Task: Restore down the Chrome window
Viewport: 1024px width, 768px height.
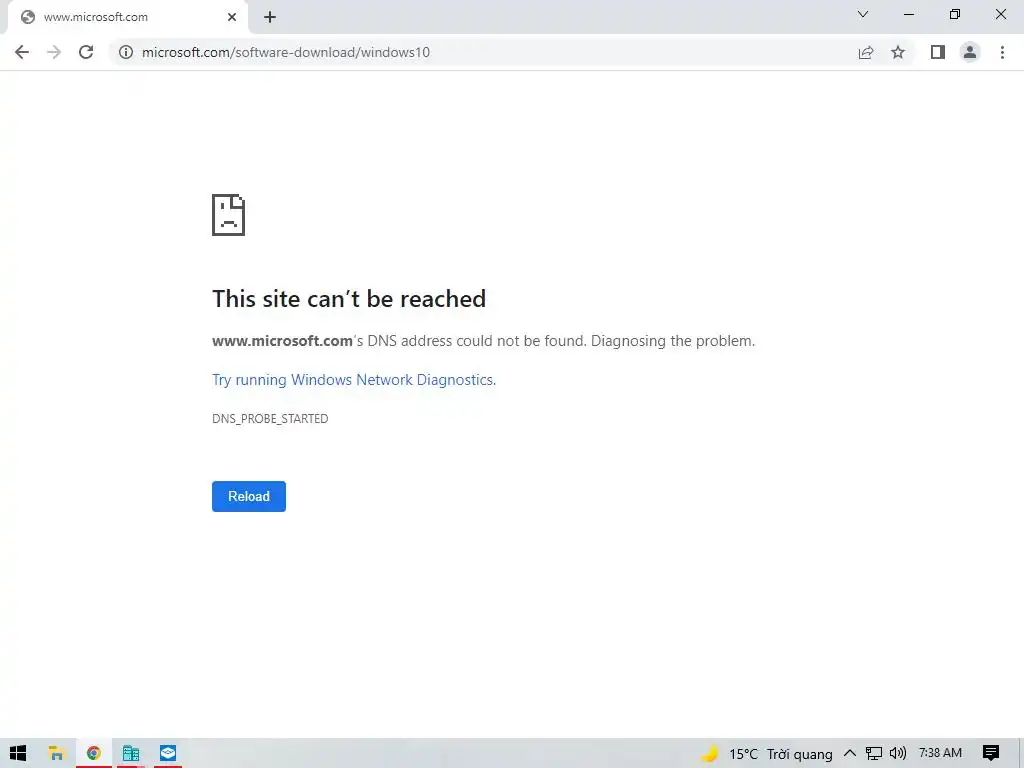Action: point(955,14)
